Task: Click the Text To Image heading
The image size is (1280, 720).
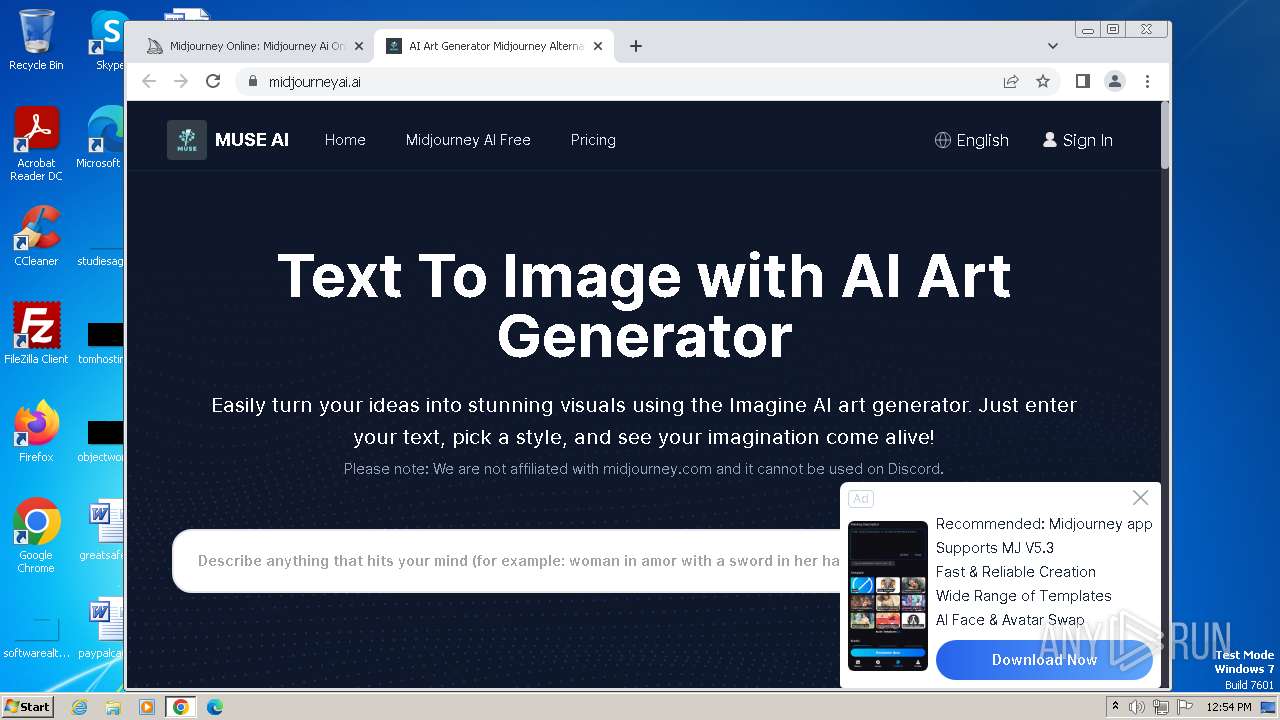Action: (x=644, y=305)
